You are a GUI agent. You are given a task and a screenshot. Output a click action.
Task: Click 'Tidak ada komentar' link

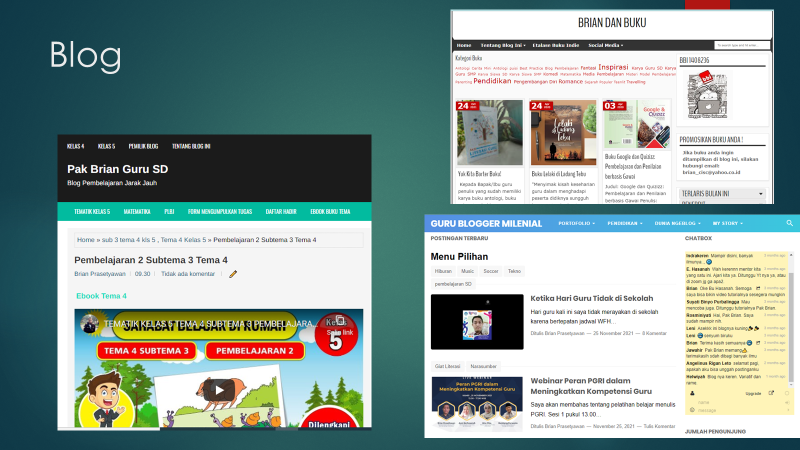click(x=188, y=274)
